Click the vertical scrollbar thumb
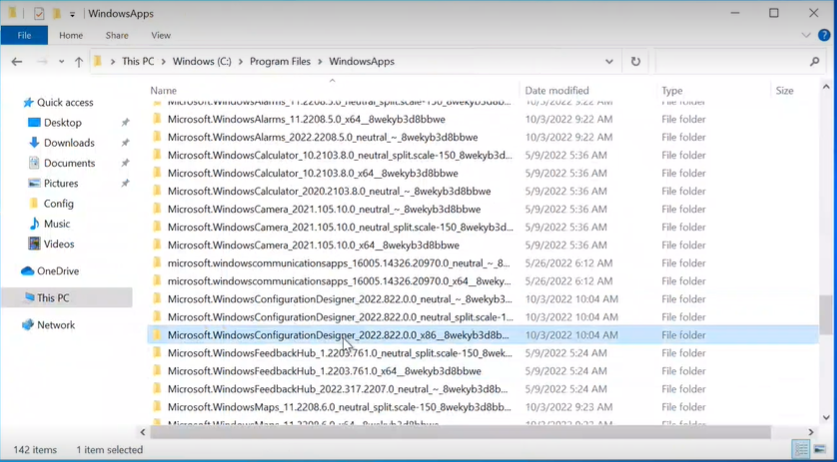 point(826,315)
